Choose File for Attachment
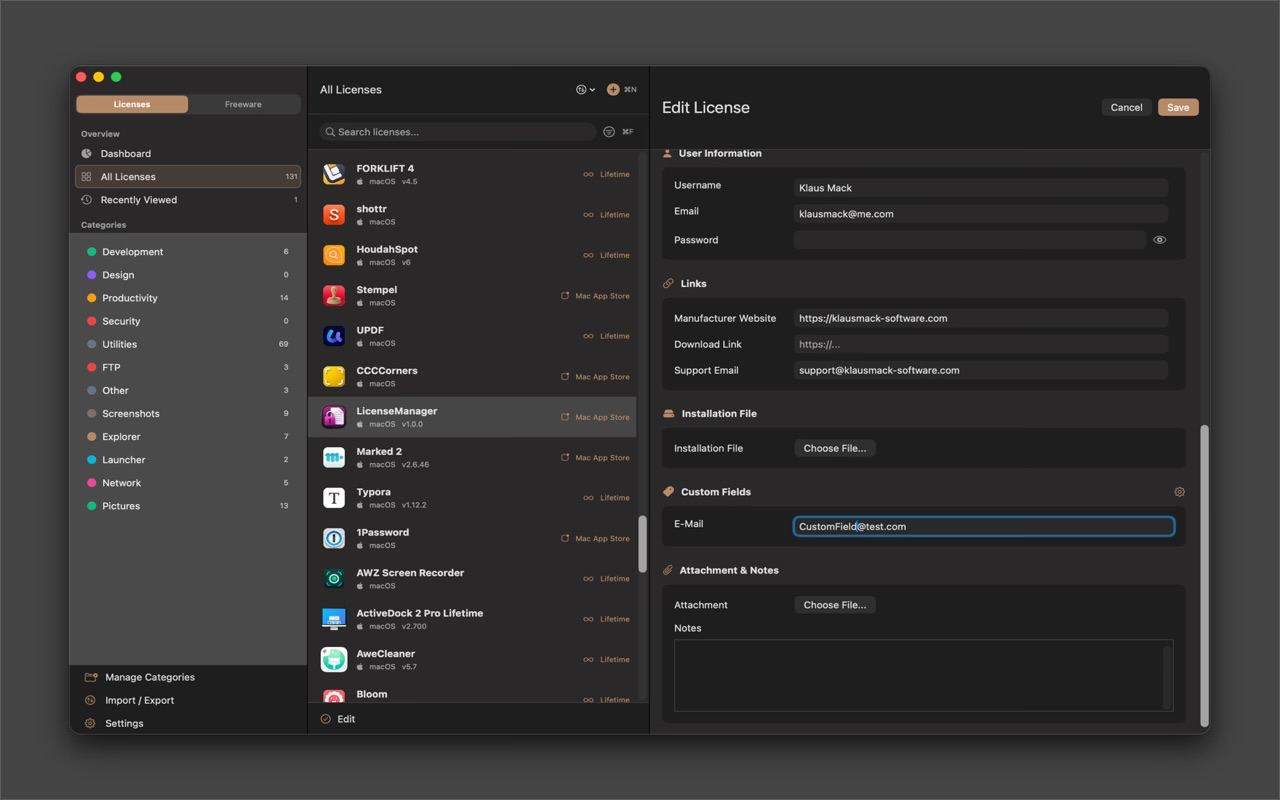Screen dimensions: 1280x800 point(835,605)
